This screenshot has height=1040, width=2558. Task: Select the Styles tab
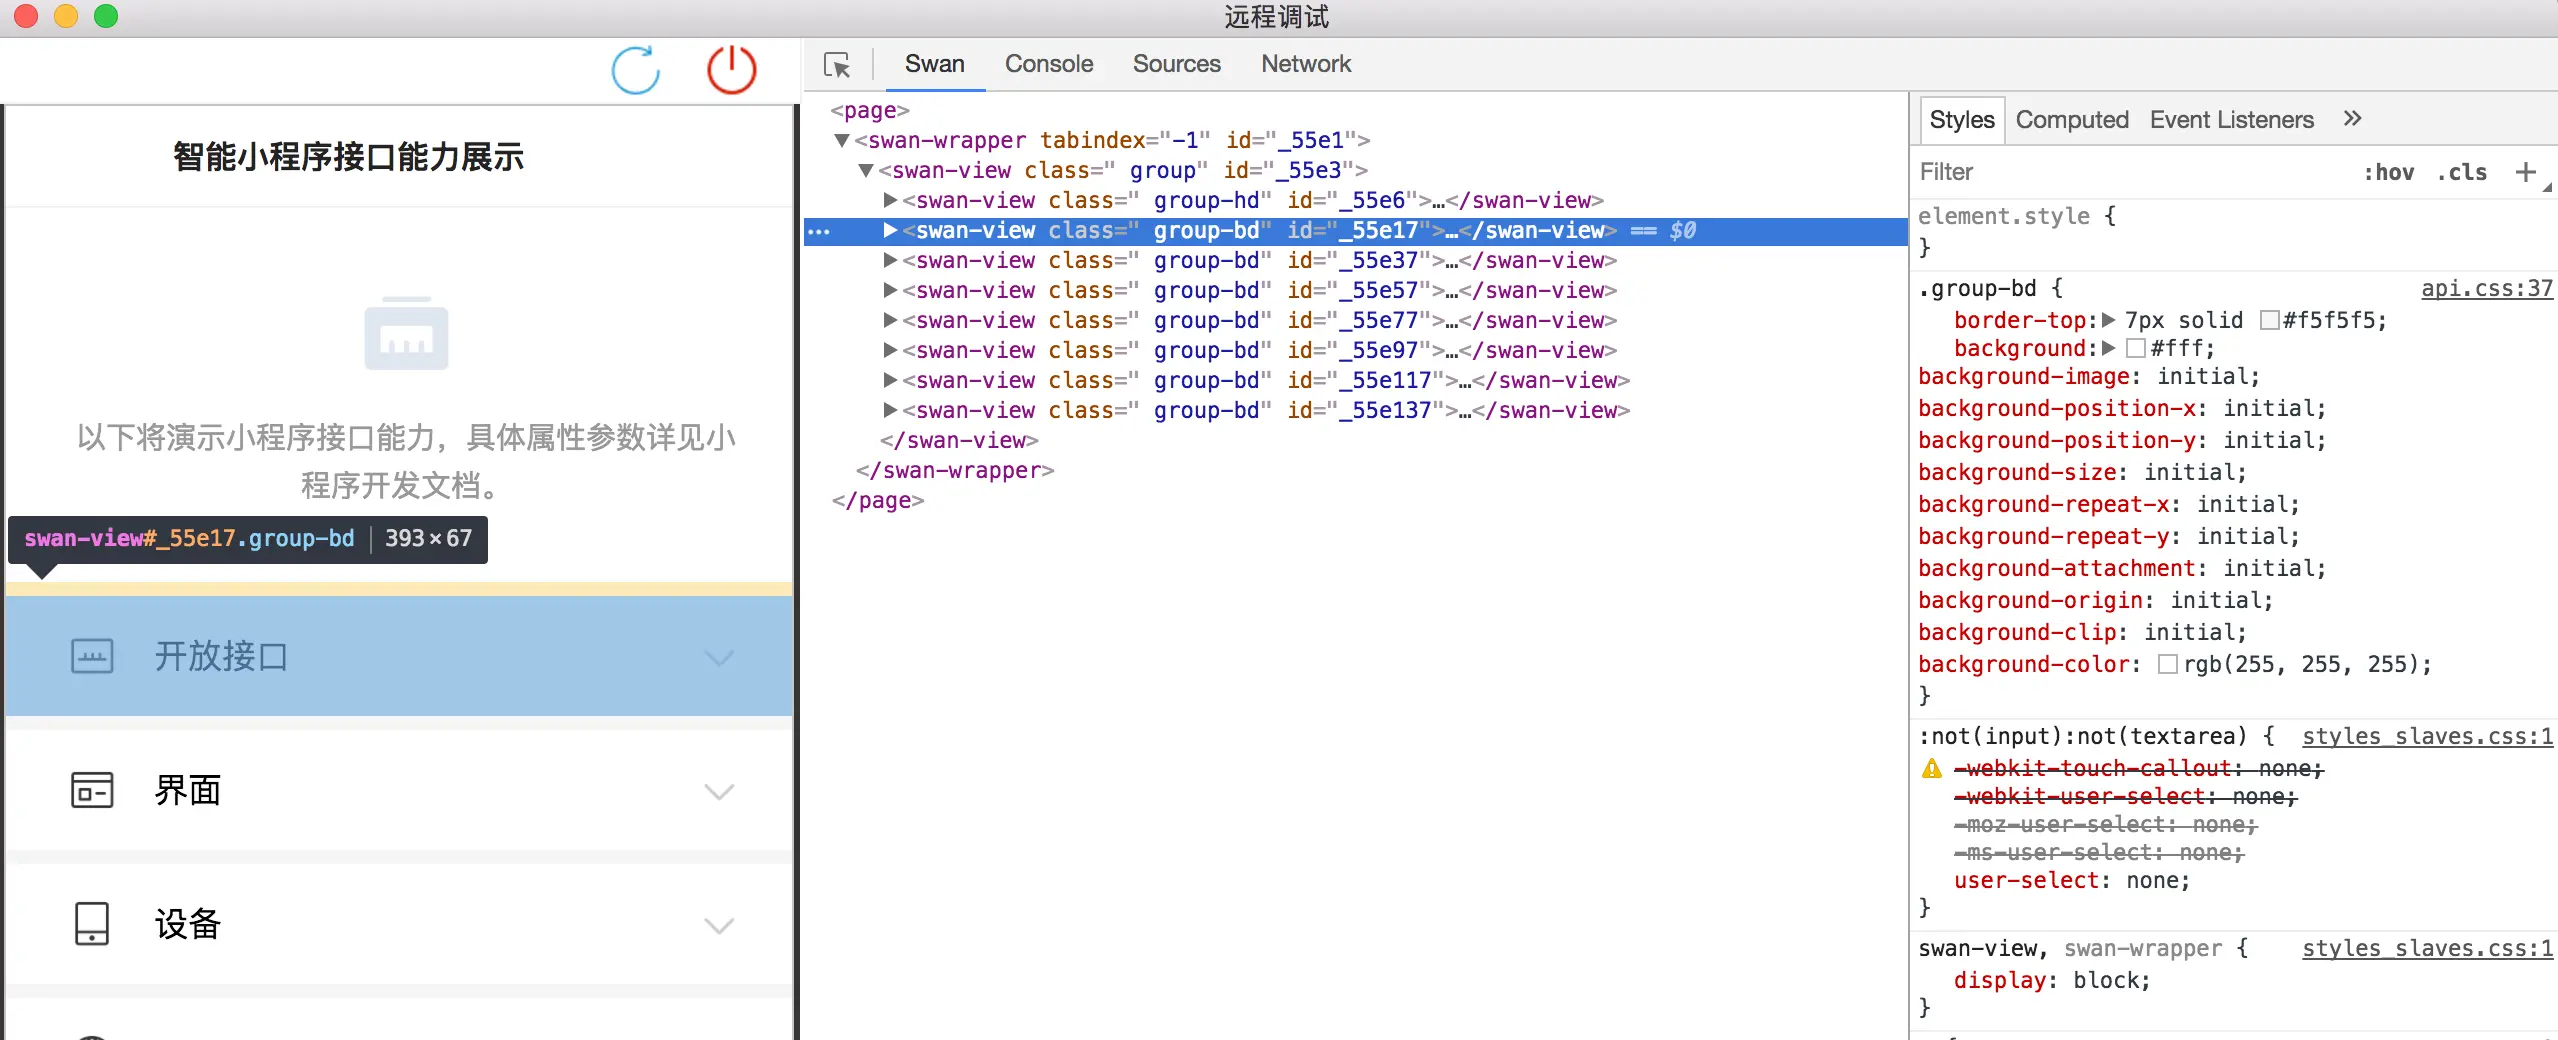click(1962, 120)
